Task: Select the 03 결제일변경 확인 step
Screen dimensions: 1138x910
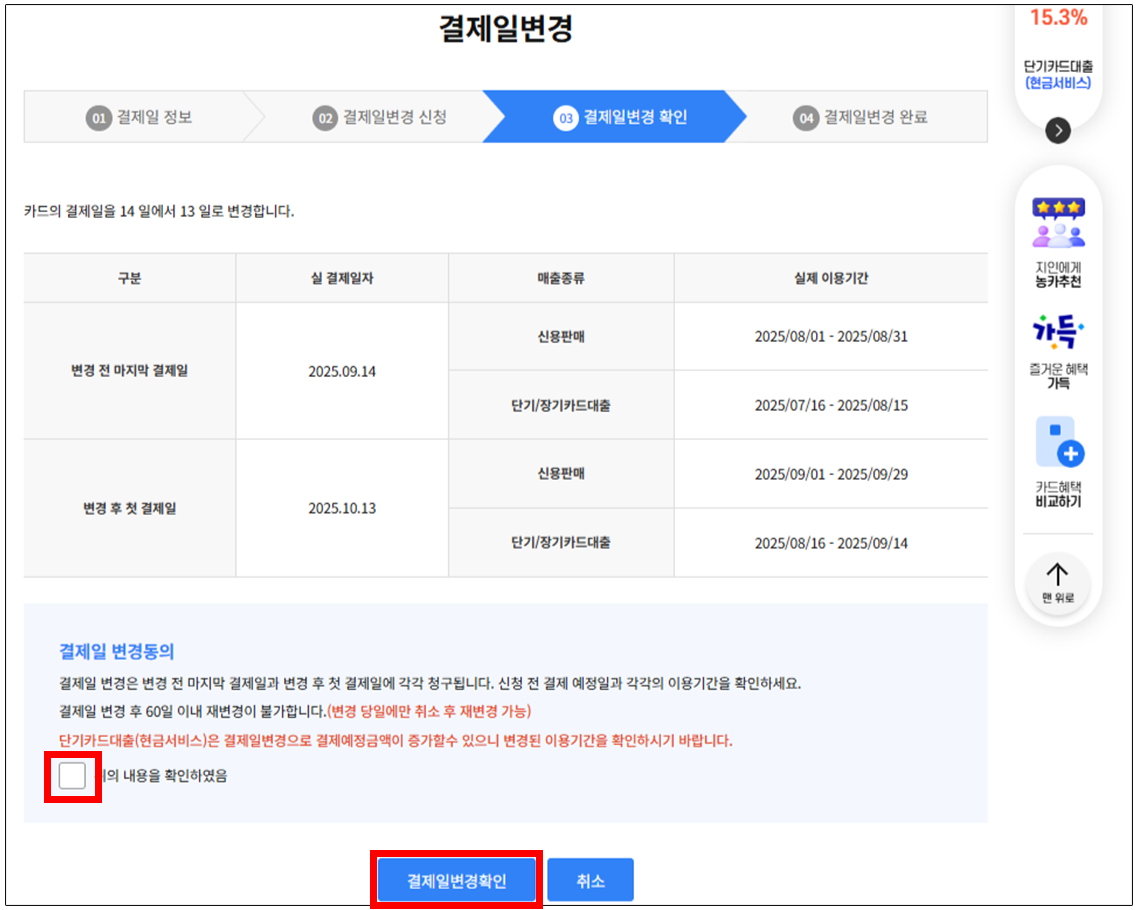Action: [x=621, y=118]
